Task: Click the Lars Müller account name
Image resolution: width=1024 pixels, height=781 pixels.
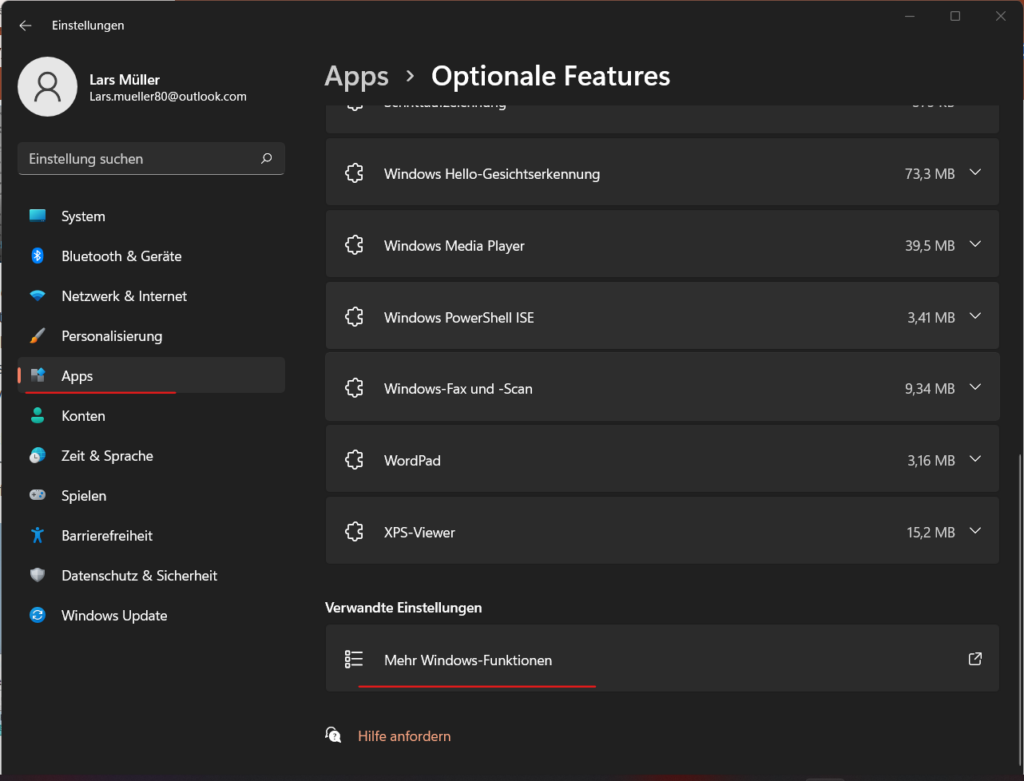Action: [125, 80]
